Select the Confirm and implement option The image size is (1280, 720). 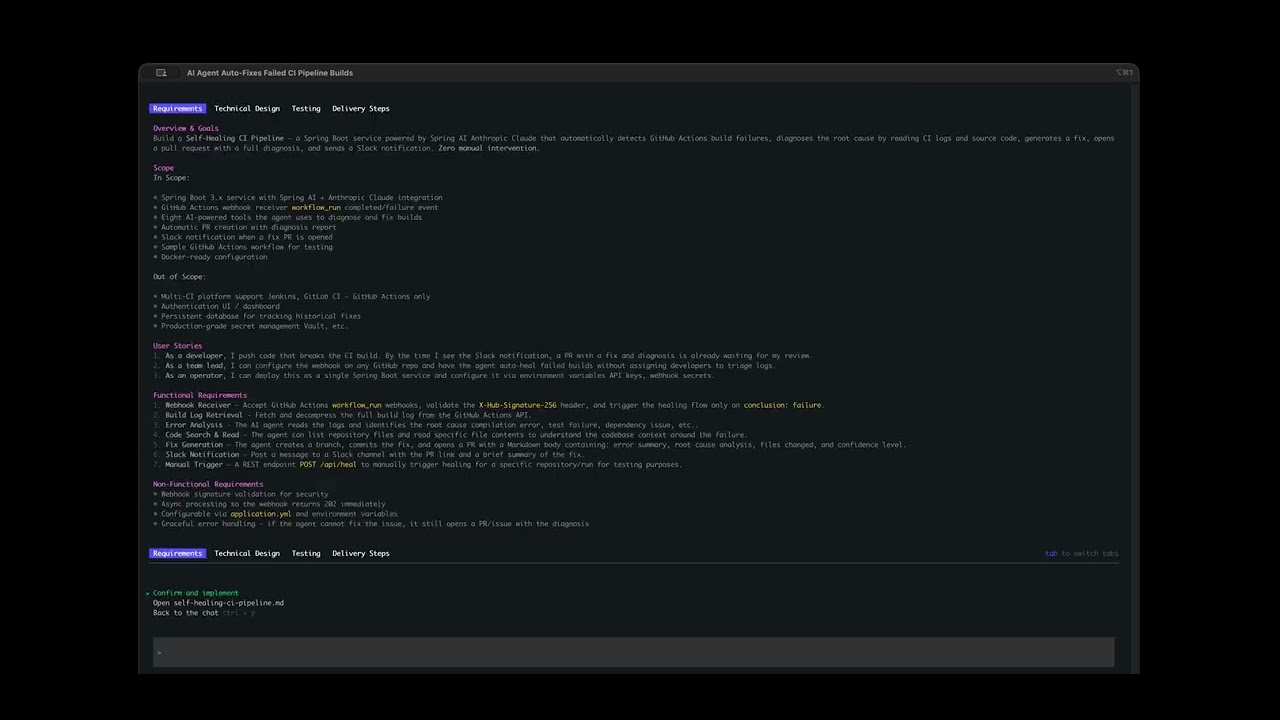point(195,593)
